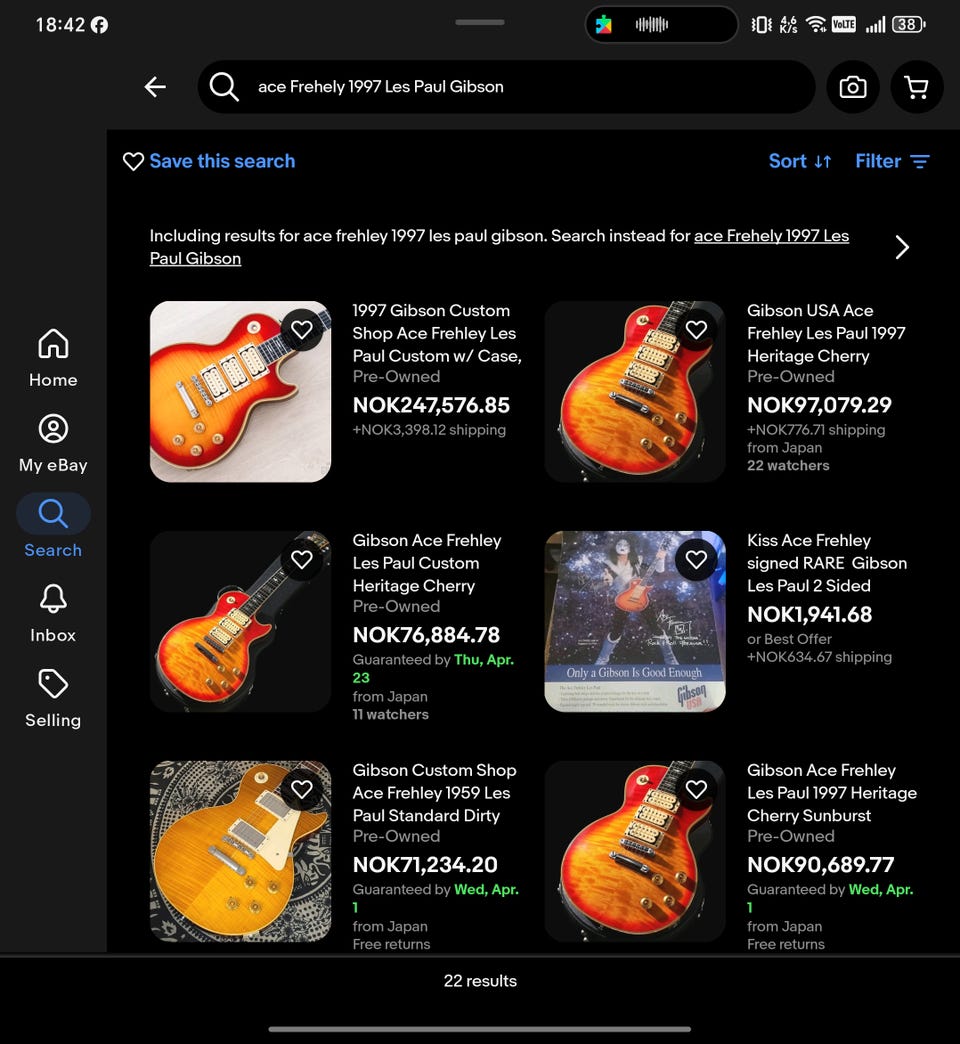Screen dimensions: 960x1044
Task: Open title Gibson Ace Frehley 1997 Heritage Cherry Sunburst
Action: tap(832, 792)
